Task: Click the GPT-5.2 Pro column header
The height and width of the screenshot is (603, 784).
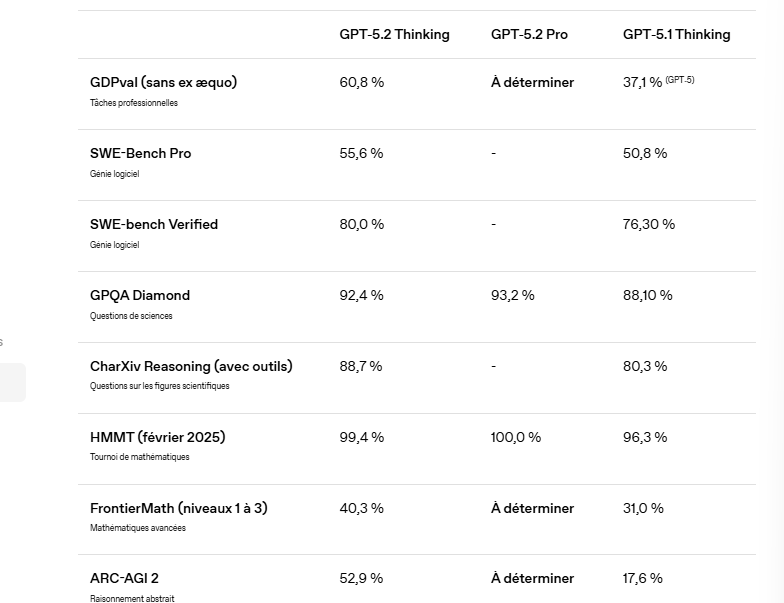Action: 529,34
